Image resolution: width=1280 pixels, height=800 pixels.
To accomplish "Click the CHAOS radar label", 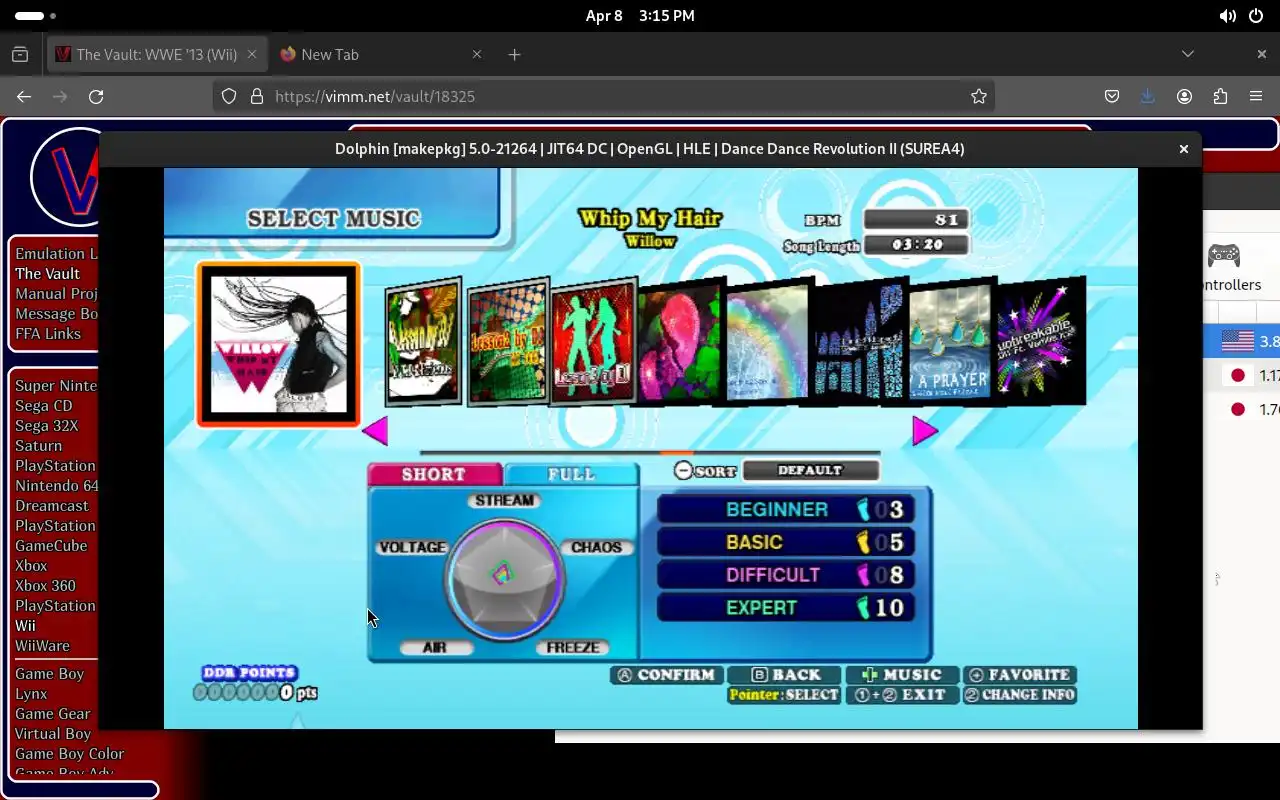I will pyautogui.click(x=597, y=547).
